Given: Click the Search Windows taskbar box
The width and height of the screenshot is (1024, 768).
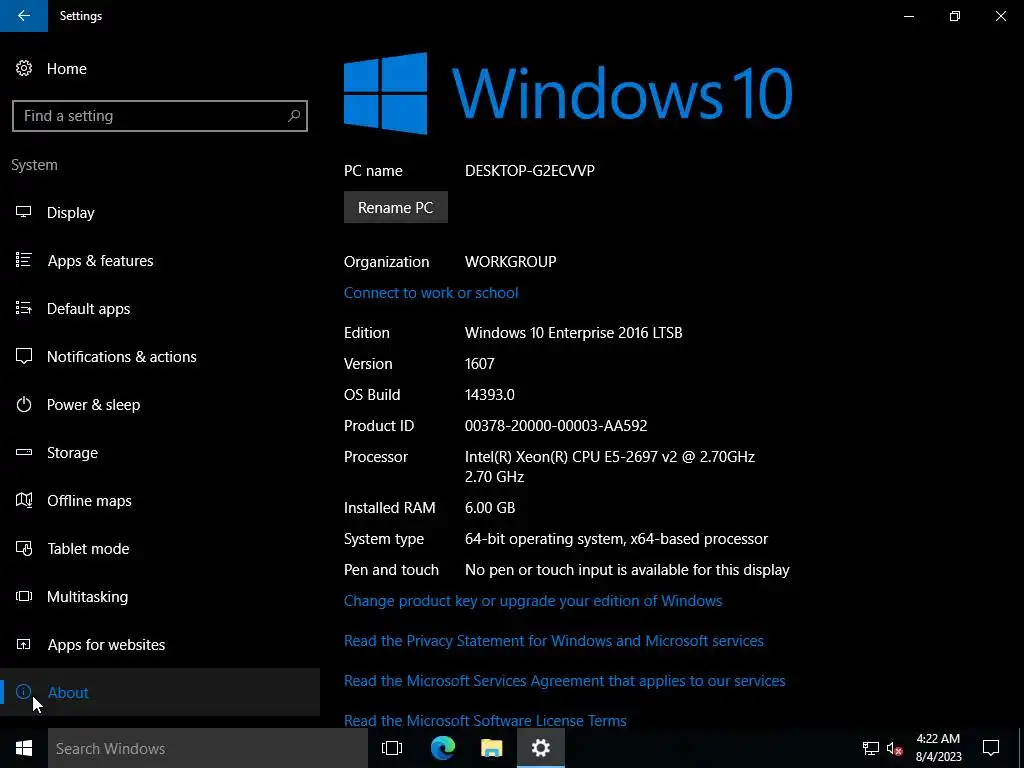Looking at the screenshot, I should click(208, 748).
